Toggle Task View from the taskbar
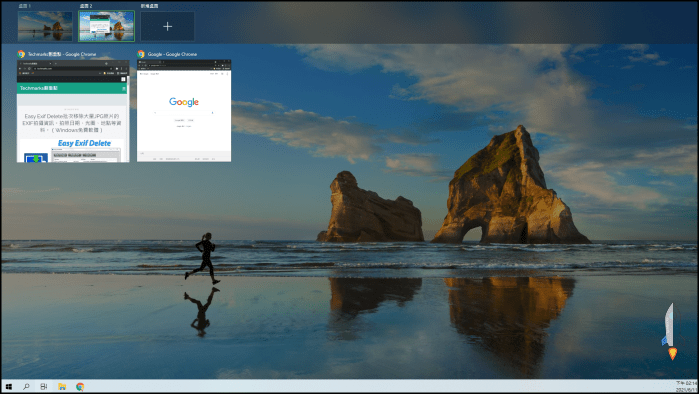The width and height of the screenshot is (699, 394). tap(44, 386)
